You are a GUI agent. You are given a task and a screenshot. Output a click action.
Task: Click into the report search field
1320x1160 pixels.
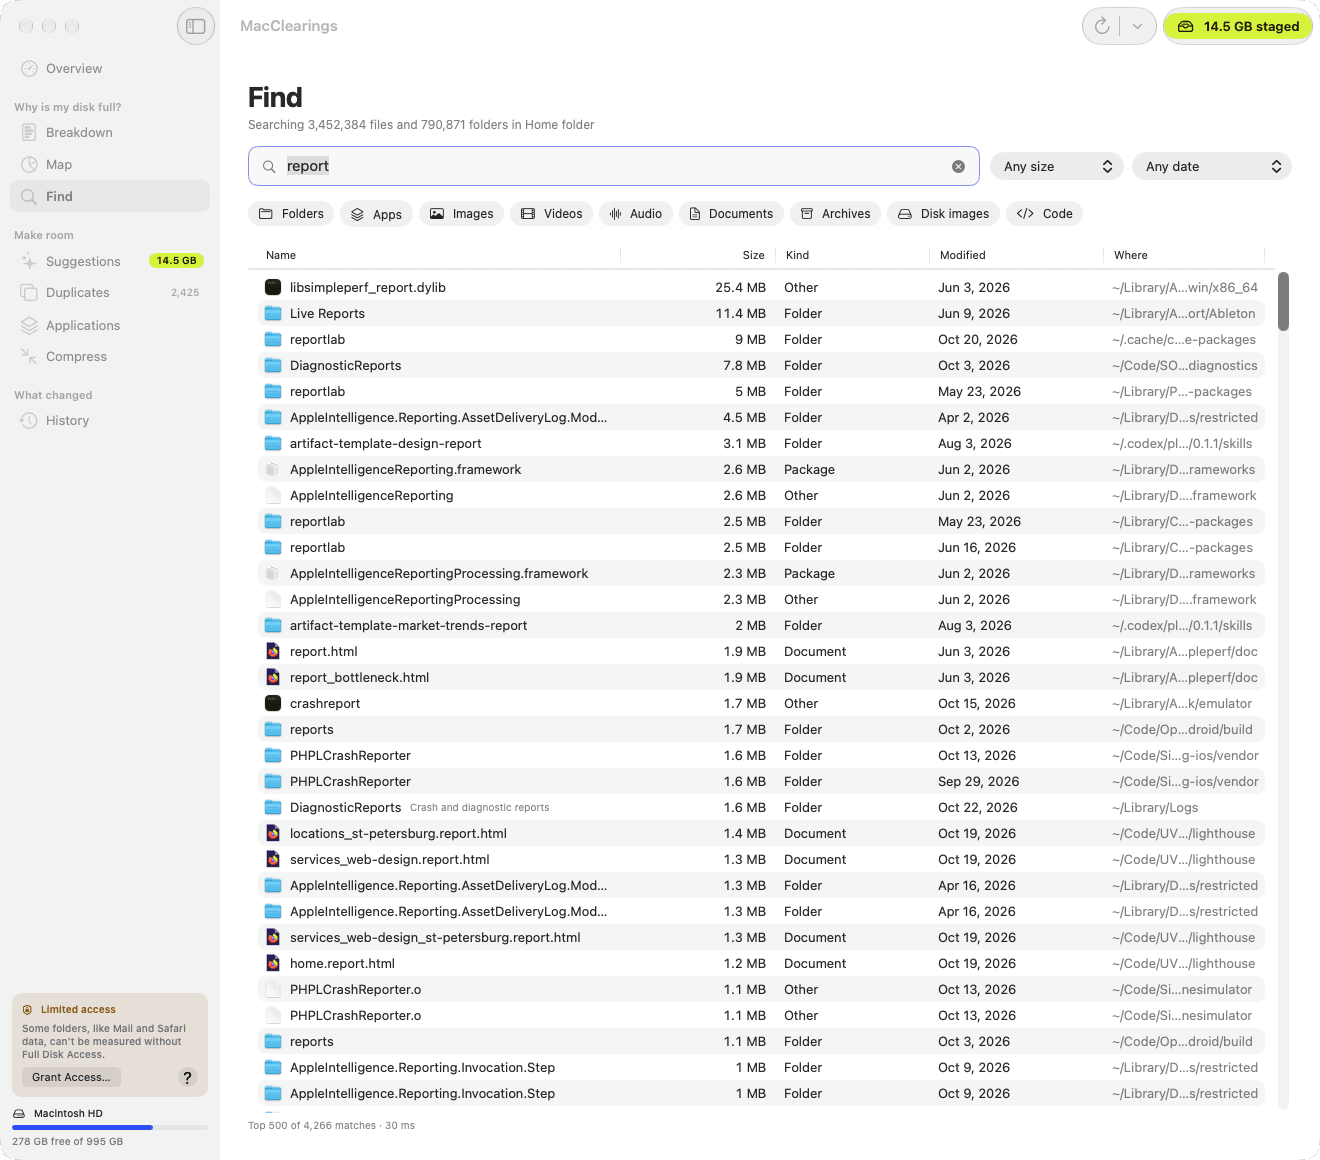click(x=613, y=166)
